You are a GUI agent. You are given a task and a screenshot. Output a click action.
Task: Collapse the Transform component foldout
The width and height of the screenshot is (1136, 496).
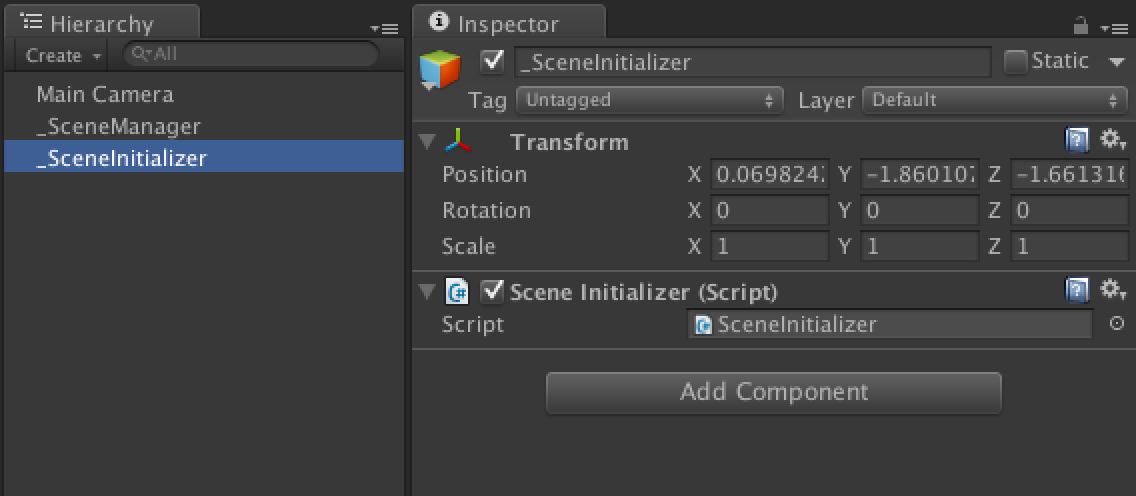pyautogui.click(x=428, y=142)
